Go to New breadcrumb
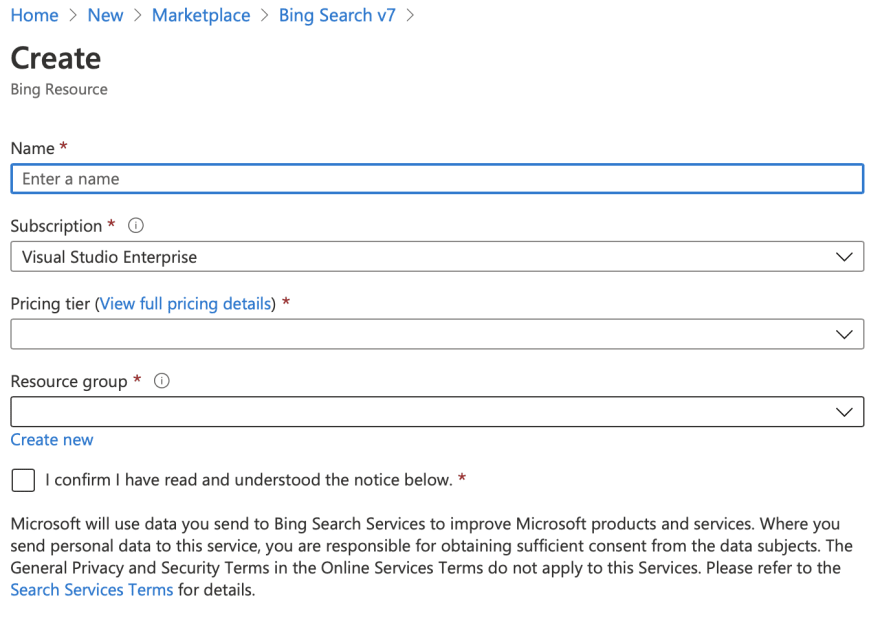 105,15
